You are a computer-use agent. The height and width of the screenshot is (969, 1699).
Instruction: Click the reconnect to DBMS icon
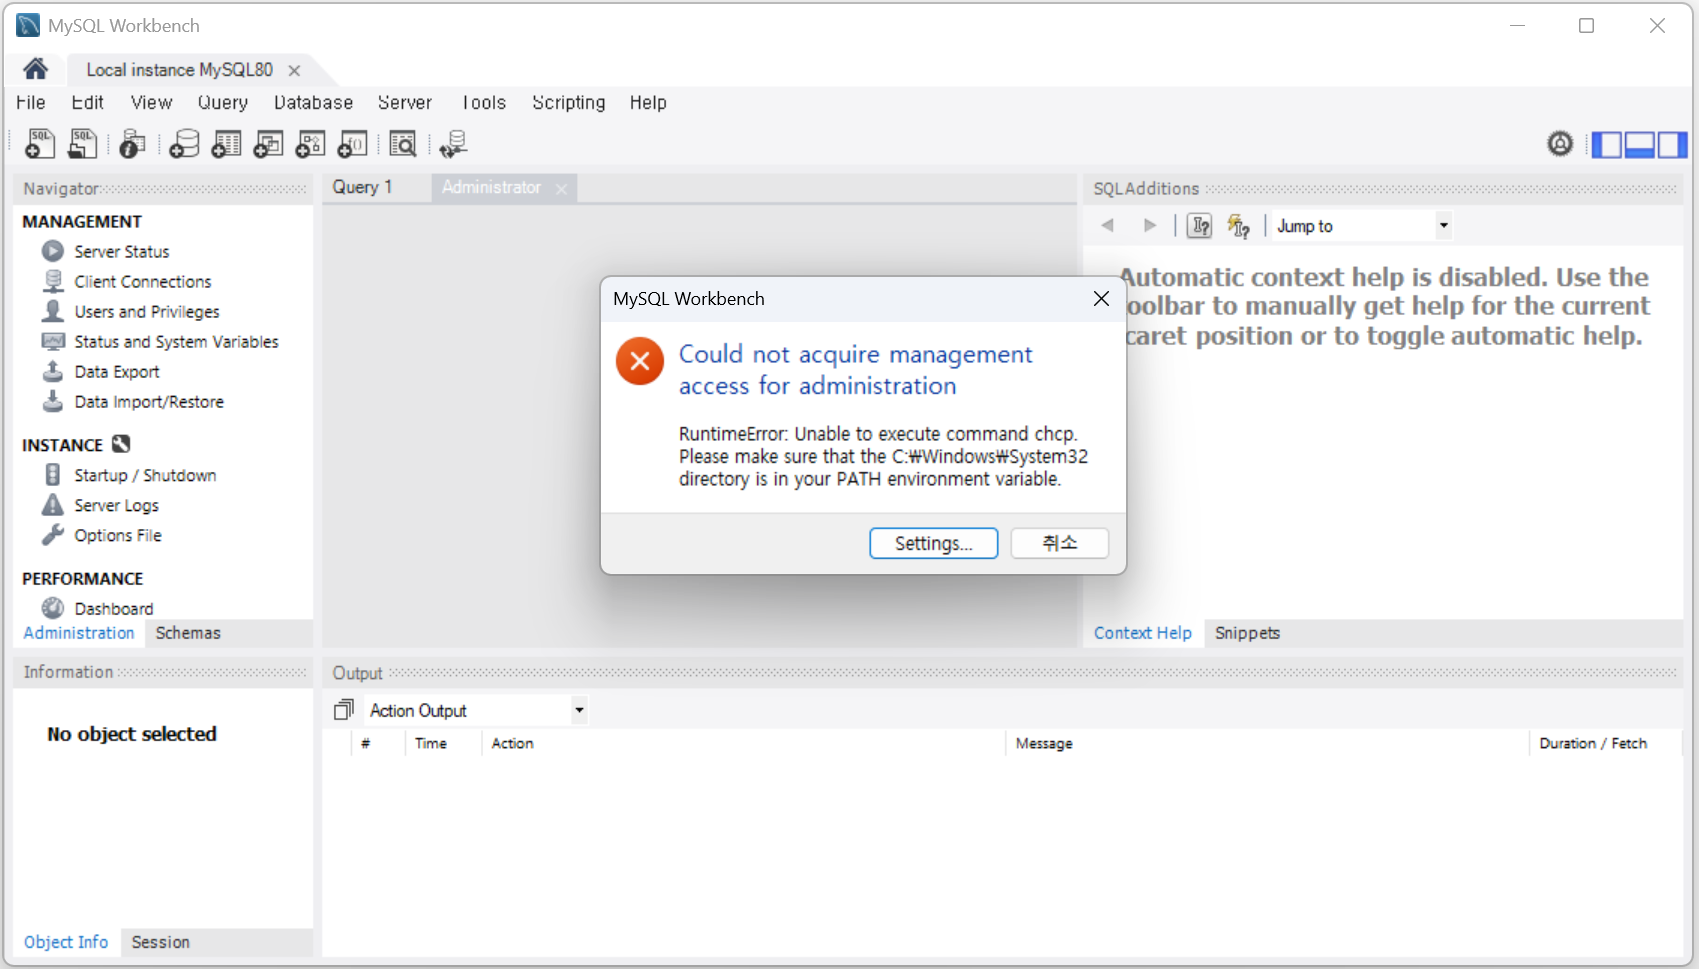454,144
